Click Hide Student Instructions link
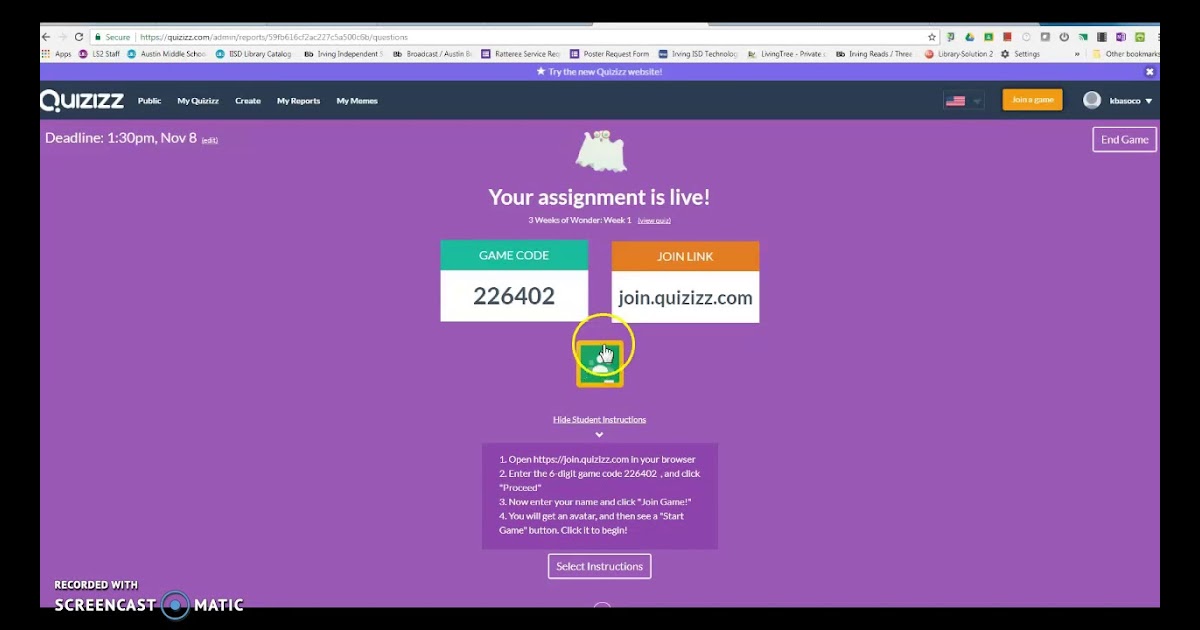The height and width of the screenshot is (630, 1200). tap(600, 419)
